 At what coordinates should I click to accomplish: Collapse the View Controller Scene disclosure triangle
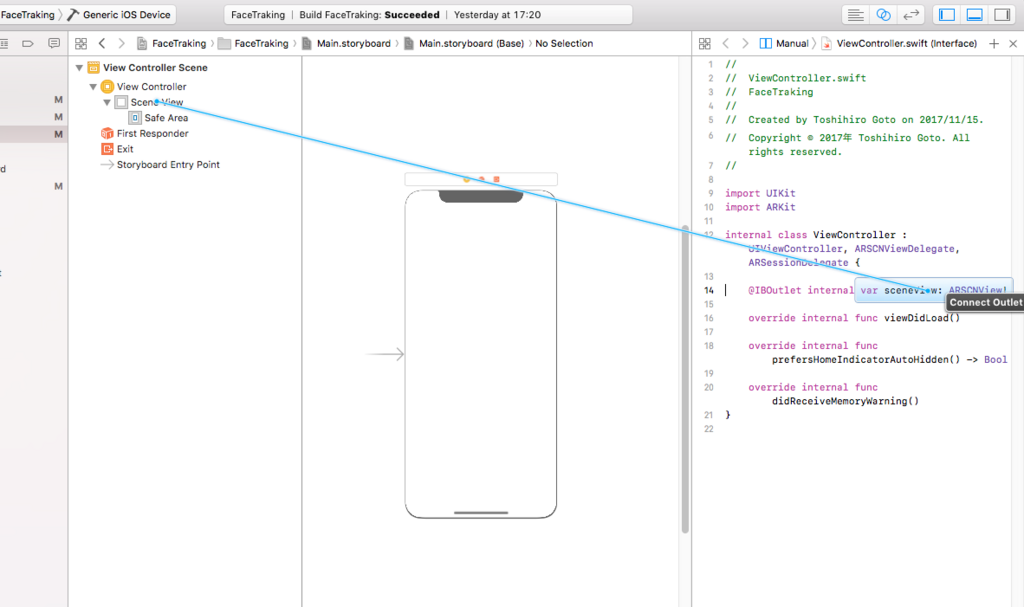click(x=79, y=67)
